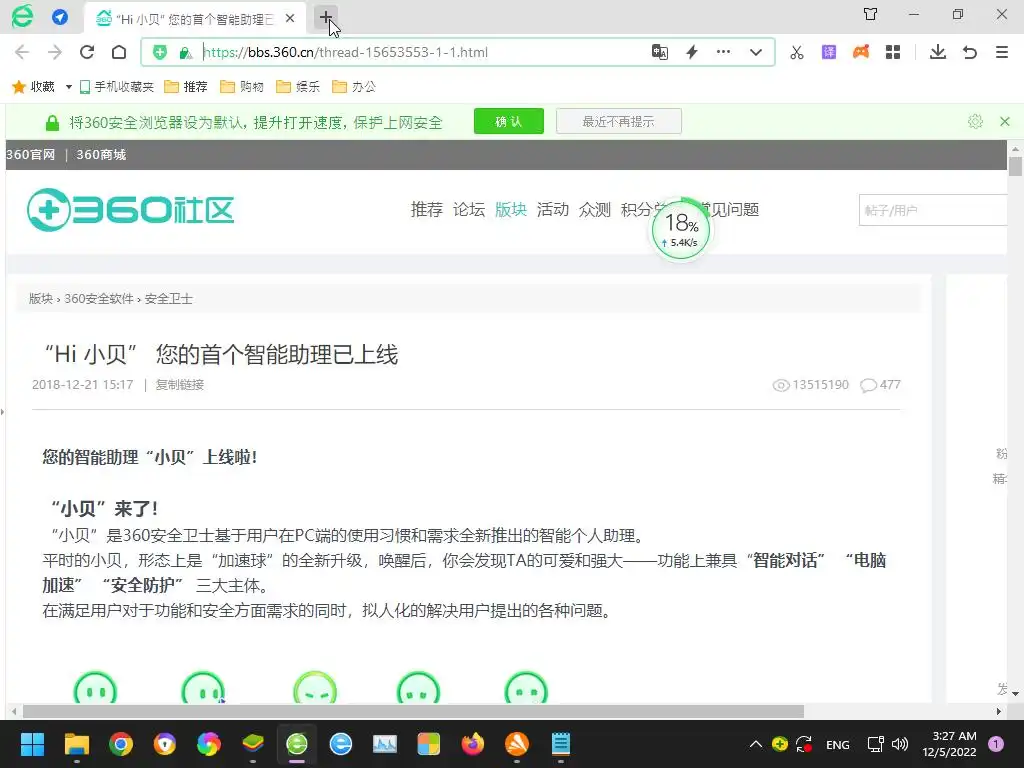The image size is (1024, 768).
Task: Select the 版块 nav item
Action: (511, 210)
